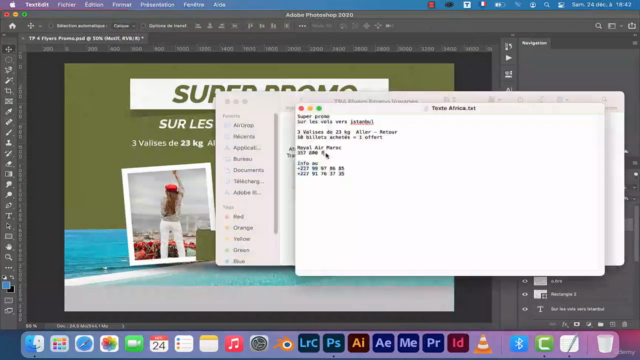
Task: Open the Édition menu
Action: [x=94, y=5]
